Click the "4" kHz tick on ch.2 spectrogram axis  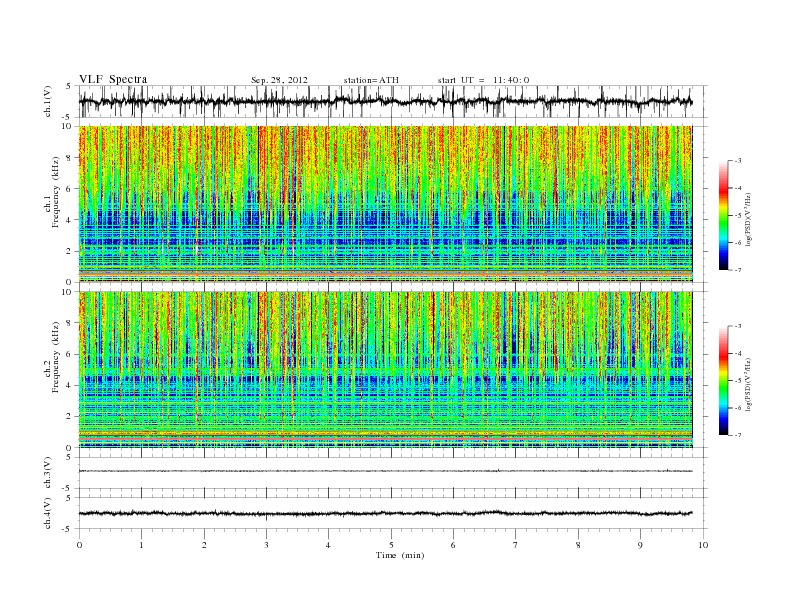coord(70,385)
